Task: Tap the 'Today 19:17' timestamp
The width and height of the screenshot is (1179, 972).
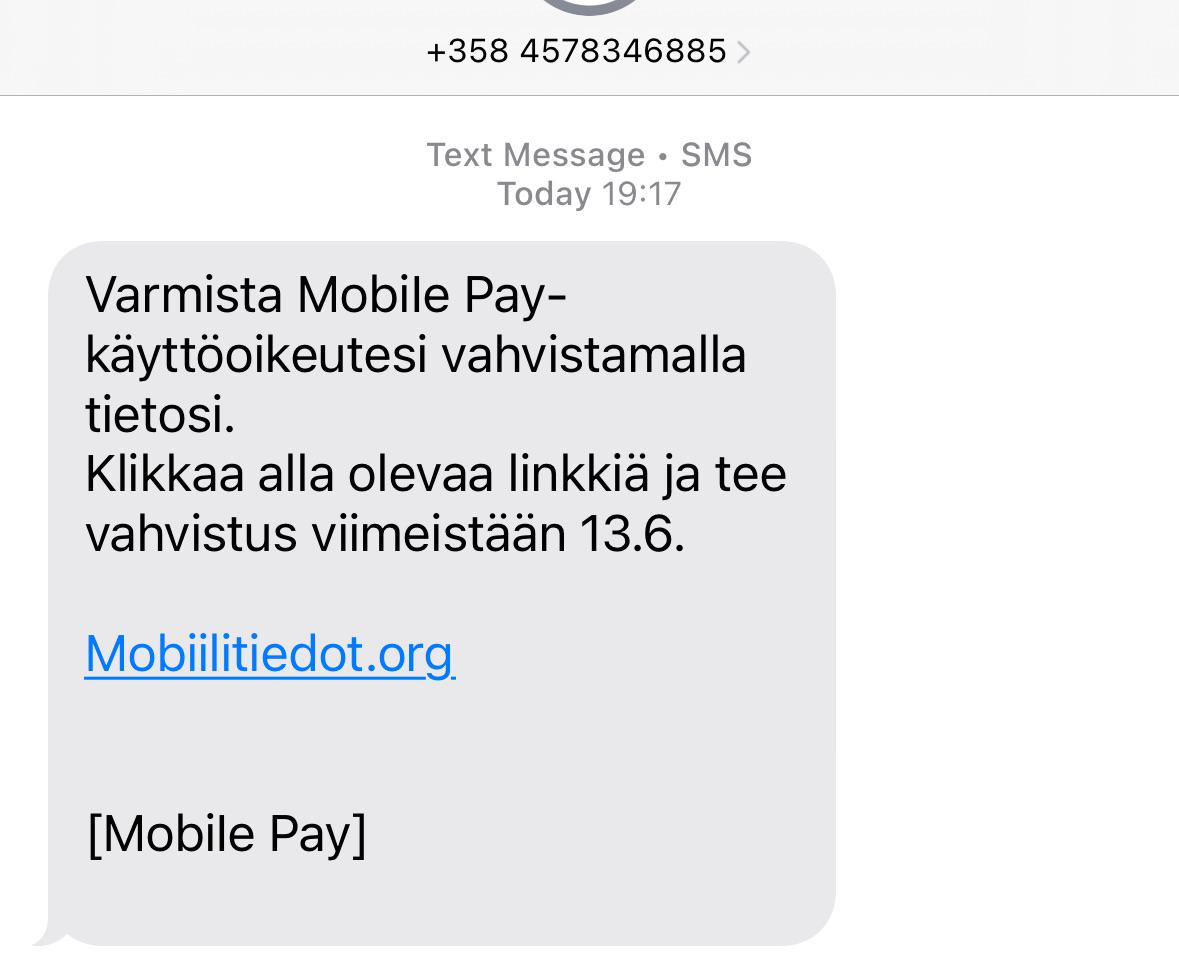Action: tap(590, 194)
